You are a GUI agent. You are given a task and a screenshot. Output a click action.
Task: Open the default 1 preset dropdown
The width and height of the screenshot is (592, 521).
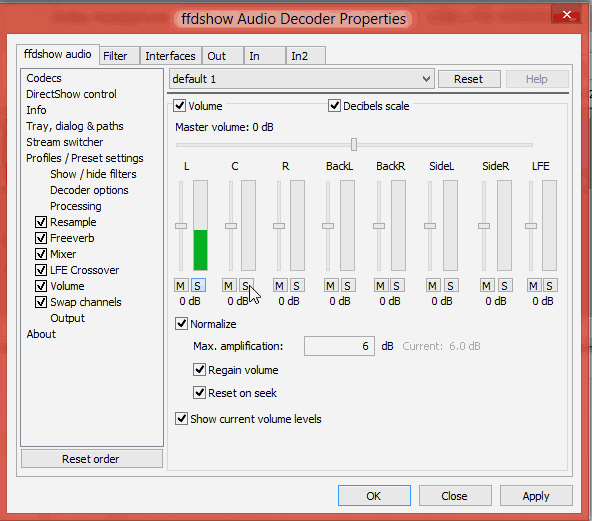point(302,79)
